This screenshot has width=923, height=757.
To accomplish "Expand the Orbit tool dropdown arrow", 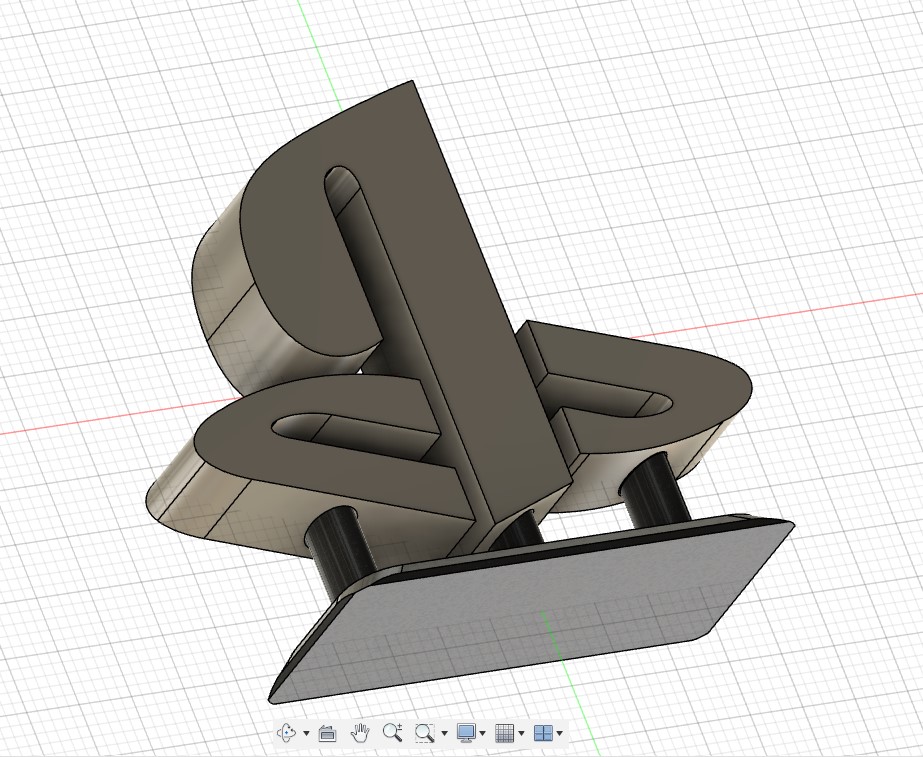I will [x=306, y=733].
